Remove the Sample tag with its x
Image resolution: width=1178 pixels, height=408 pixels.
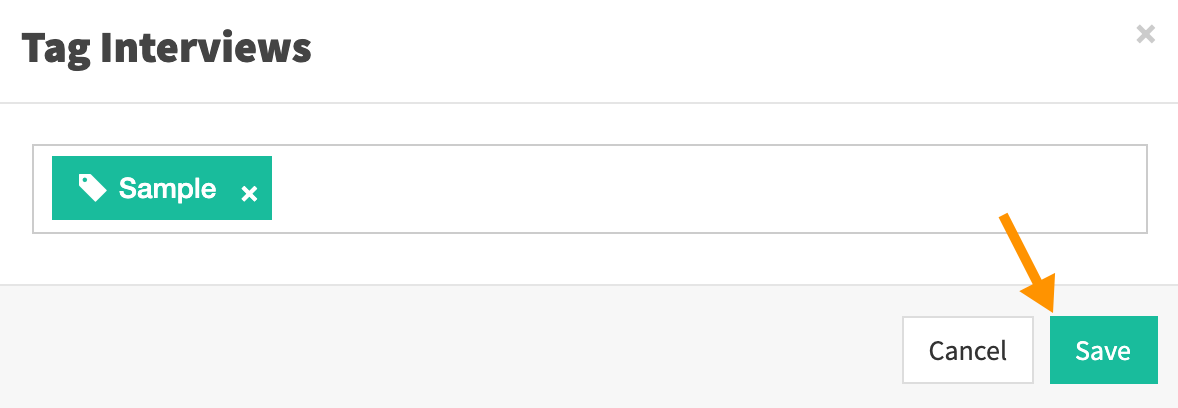[x=249, y=195]
